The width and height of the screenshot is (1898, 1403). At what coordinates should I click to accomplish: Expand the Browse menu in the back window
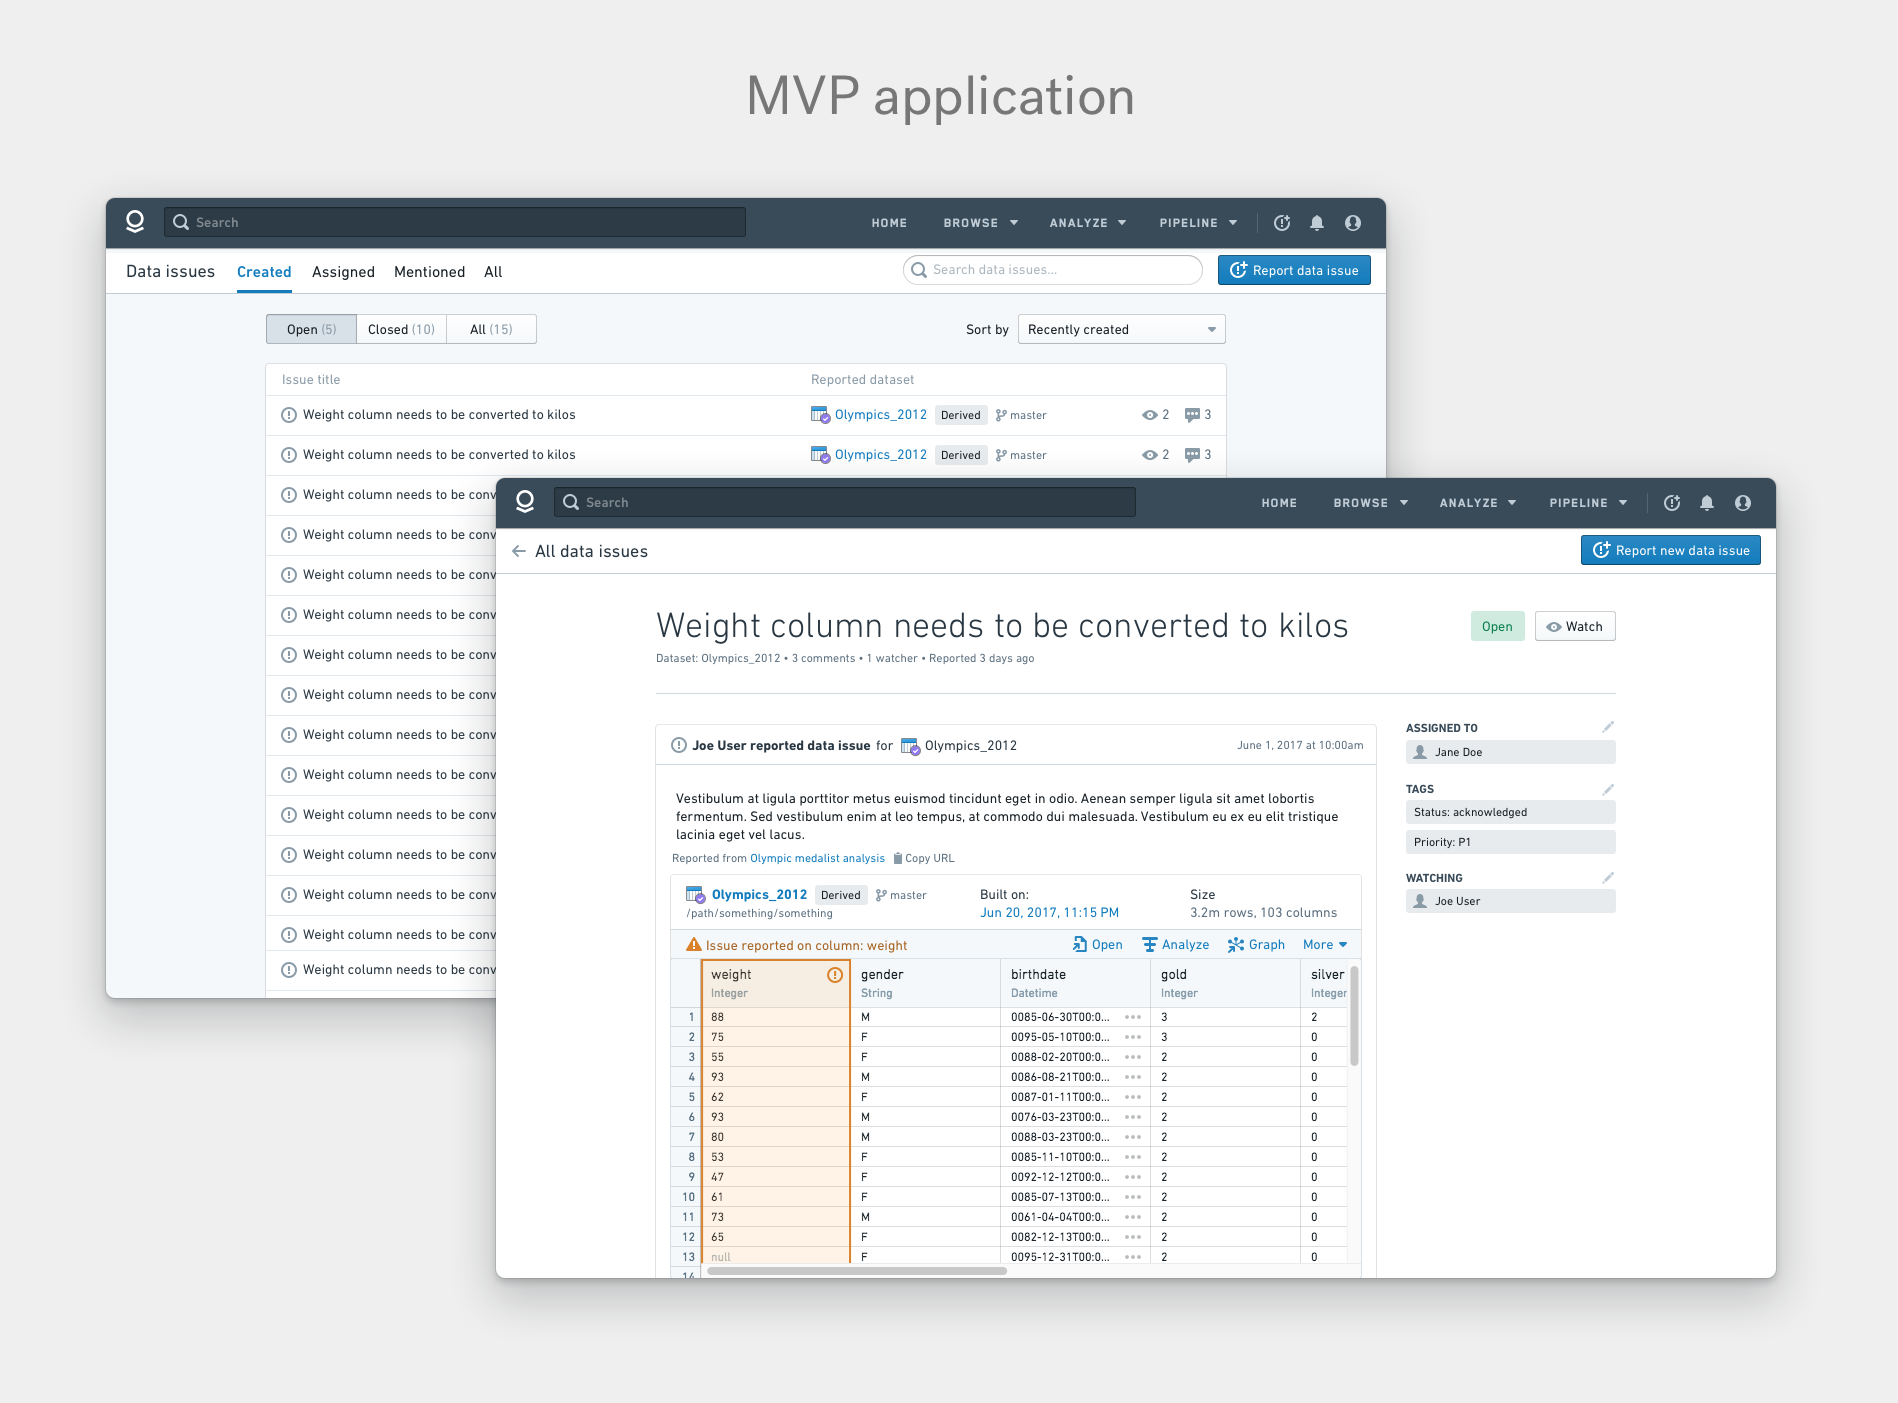tap(980, 223)
